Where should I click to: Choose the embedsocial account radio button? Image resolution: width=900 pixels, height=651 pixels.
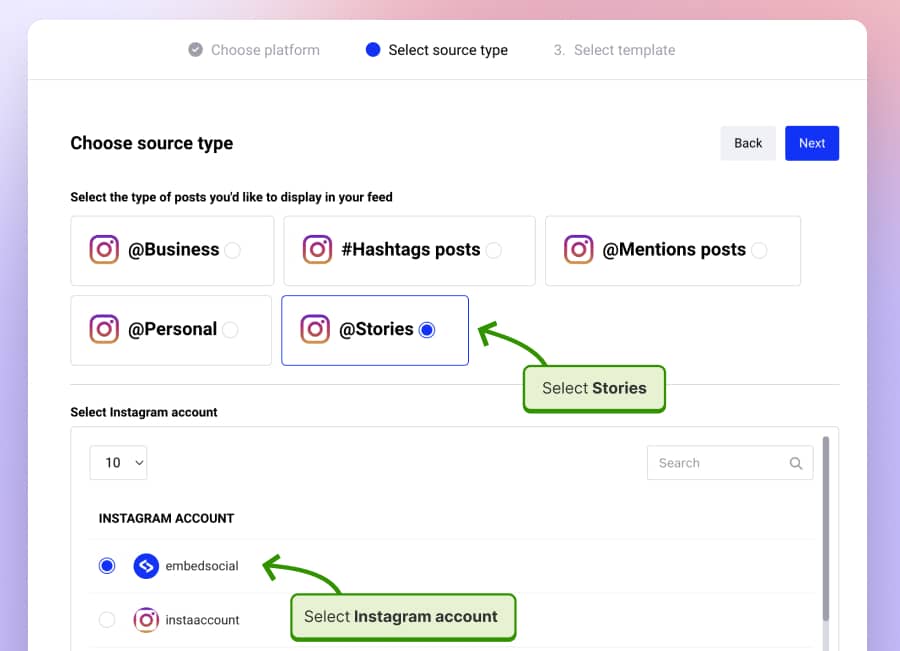107,566
